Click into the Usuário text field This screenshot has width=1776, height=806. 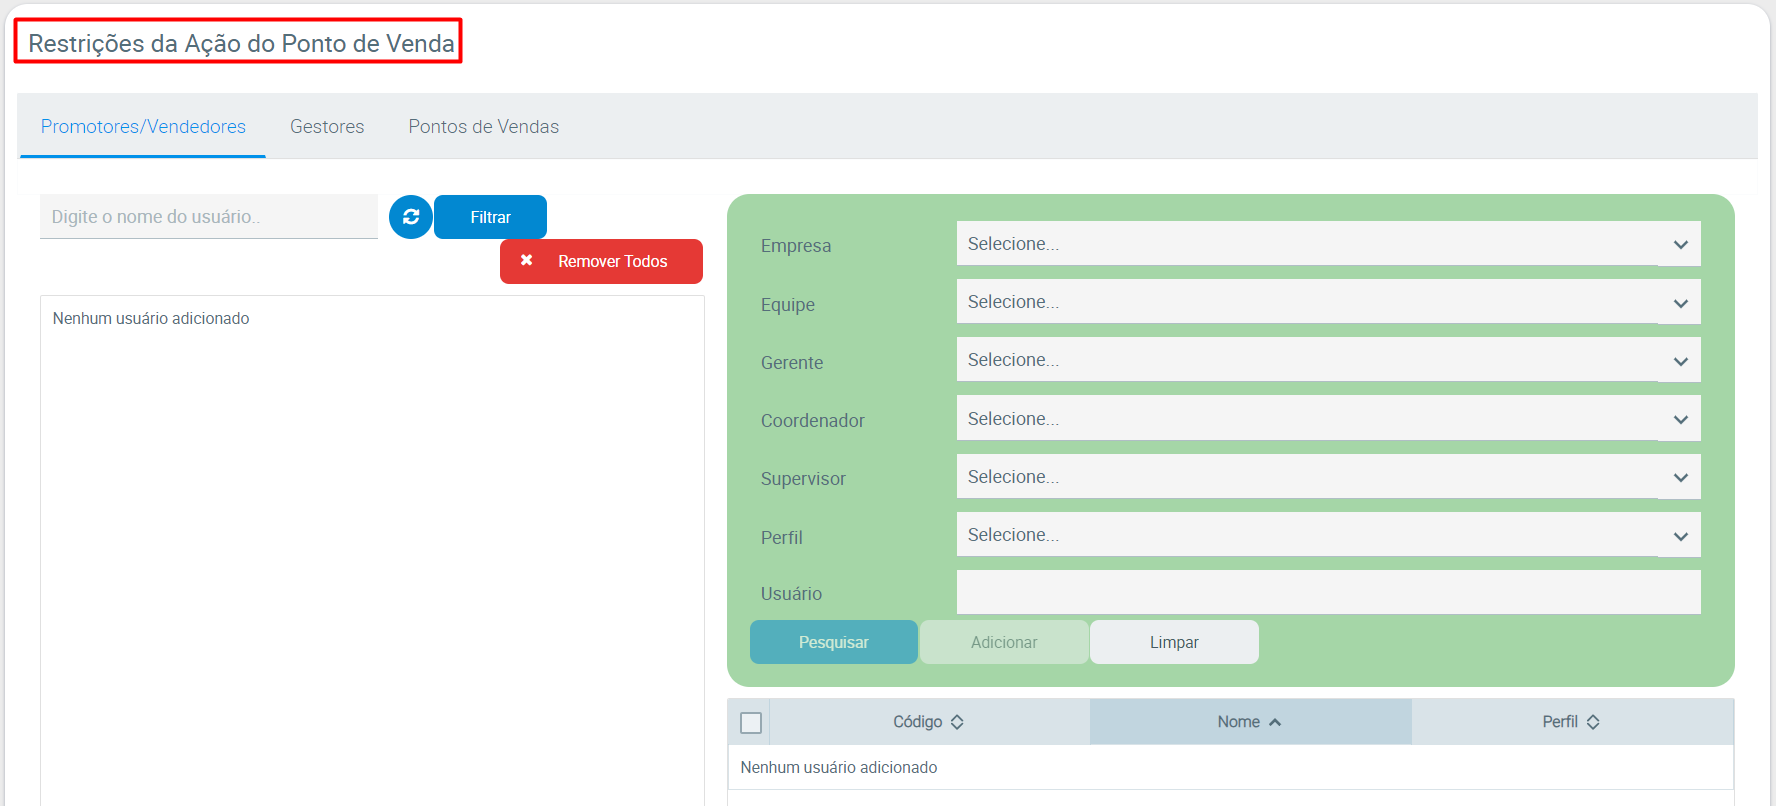coord(1328,592)
